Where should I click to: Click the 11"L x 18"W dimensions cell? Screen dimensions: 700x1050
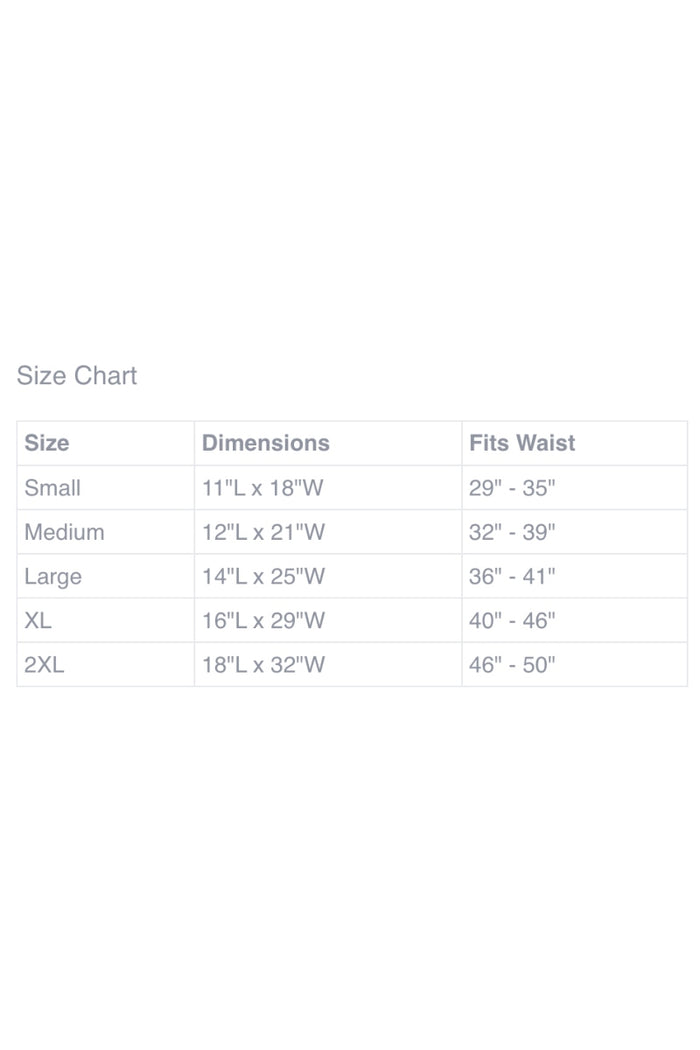(328, 488)
